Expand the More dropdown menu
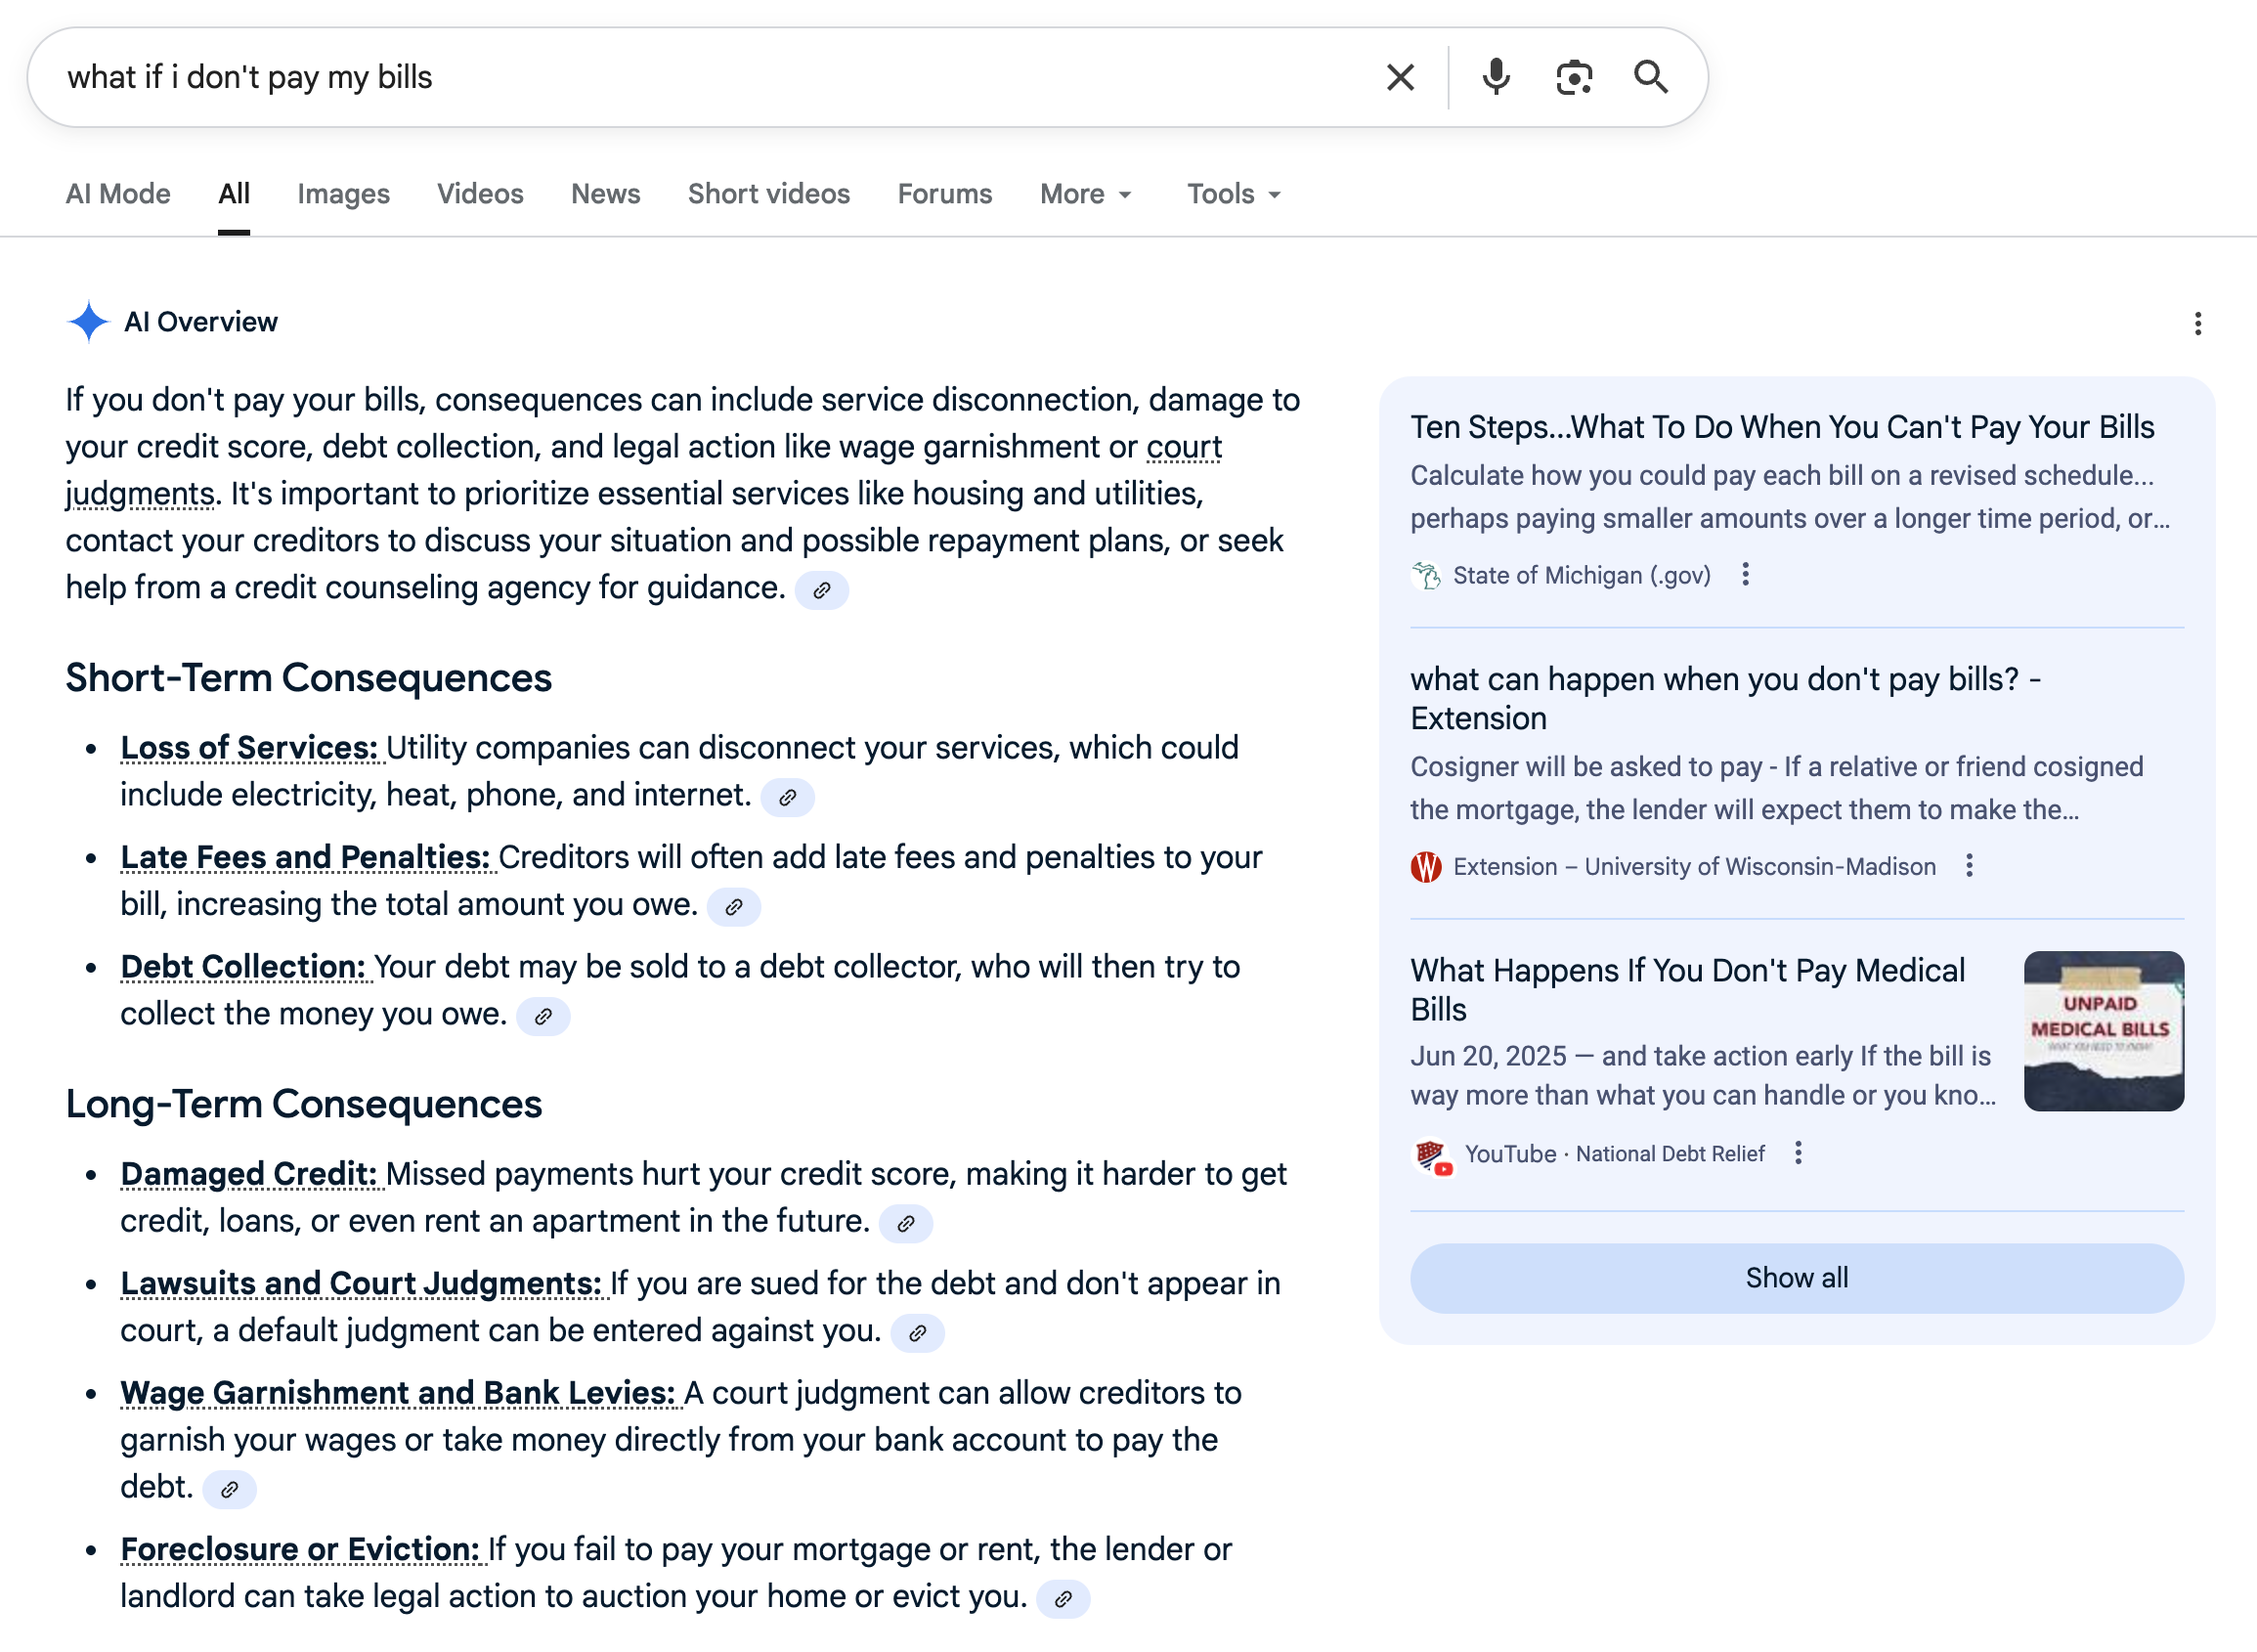 (1086, 194)
